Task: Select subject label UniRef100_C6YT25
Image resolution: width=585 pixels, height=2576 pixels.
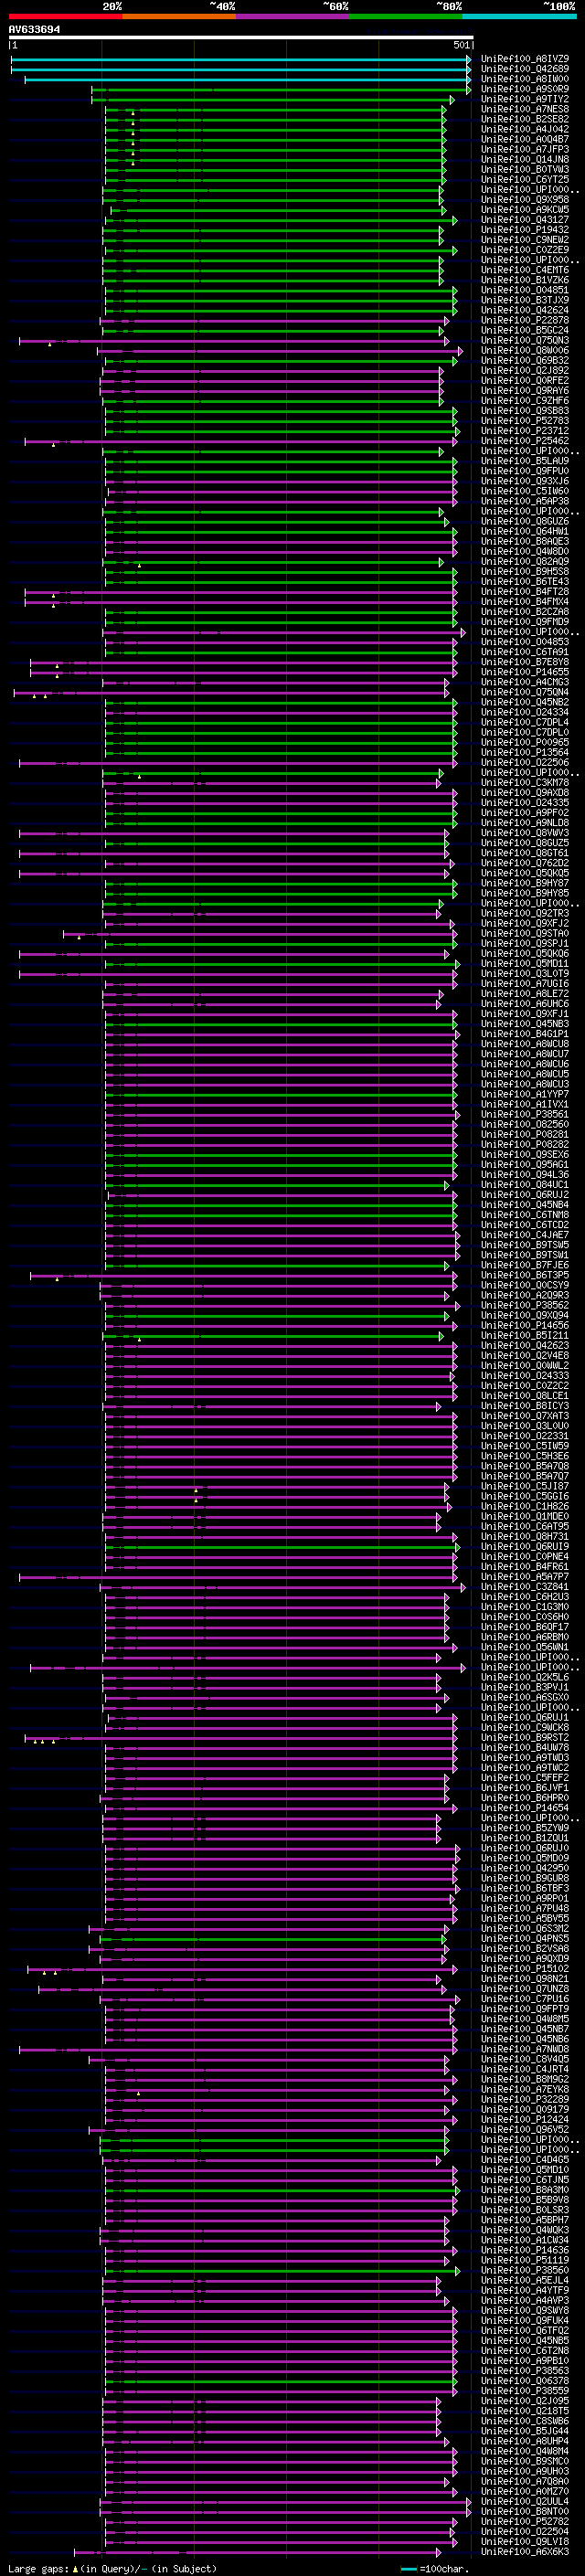Action: (x=525, y=179)
